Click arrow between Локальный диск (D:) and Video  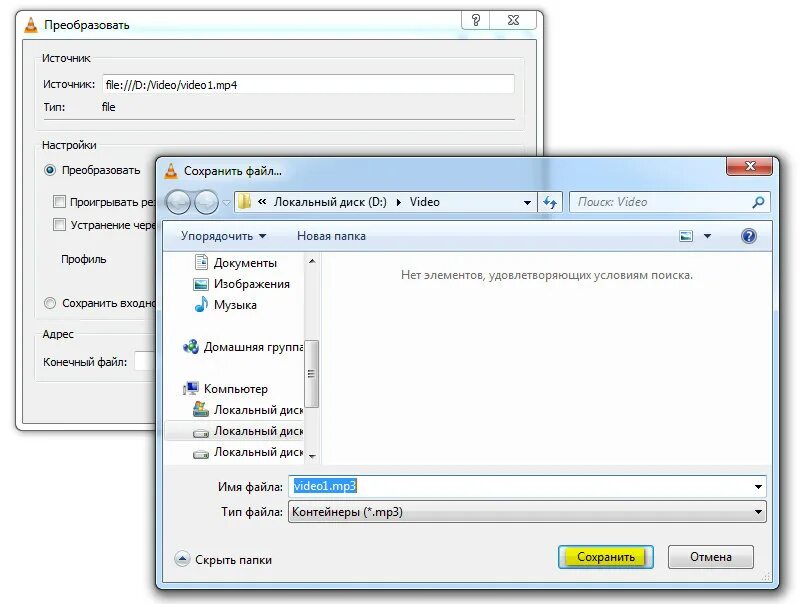(x=398, y=202)
